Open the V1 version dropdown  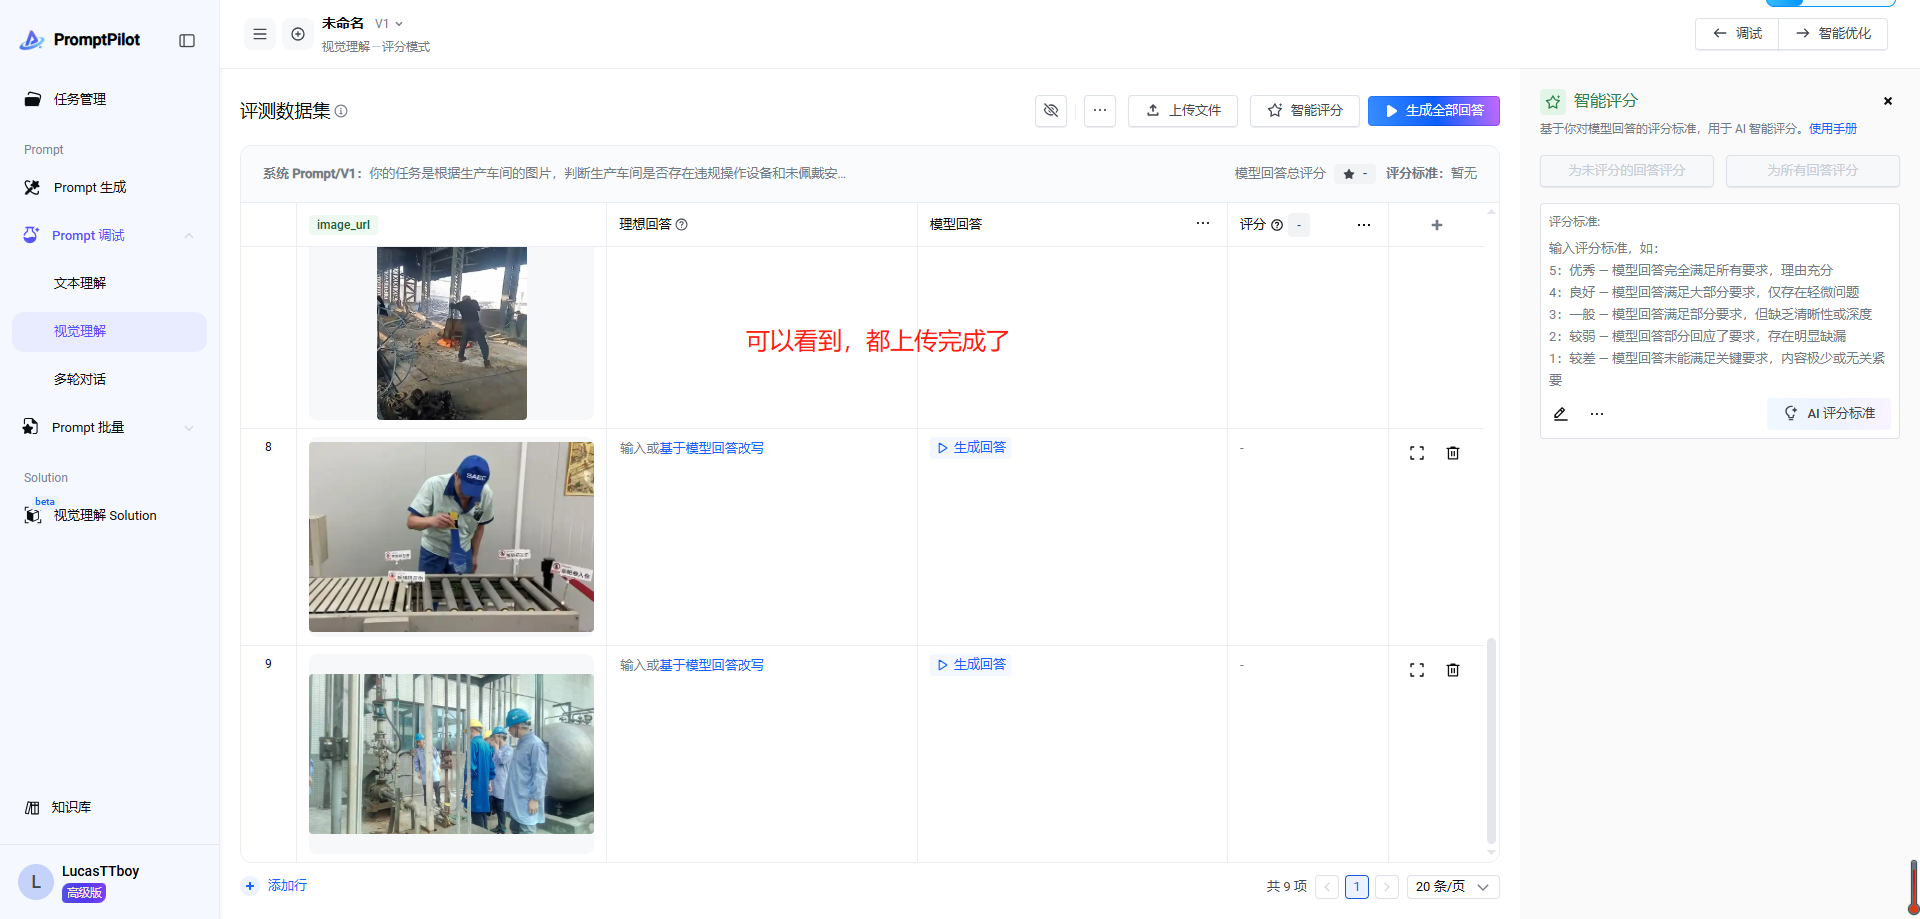(389, 24)
